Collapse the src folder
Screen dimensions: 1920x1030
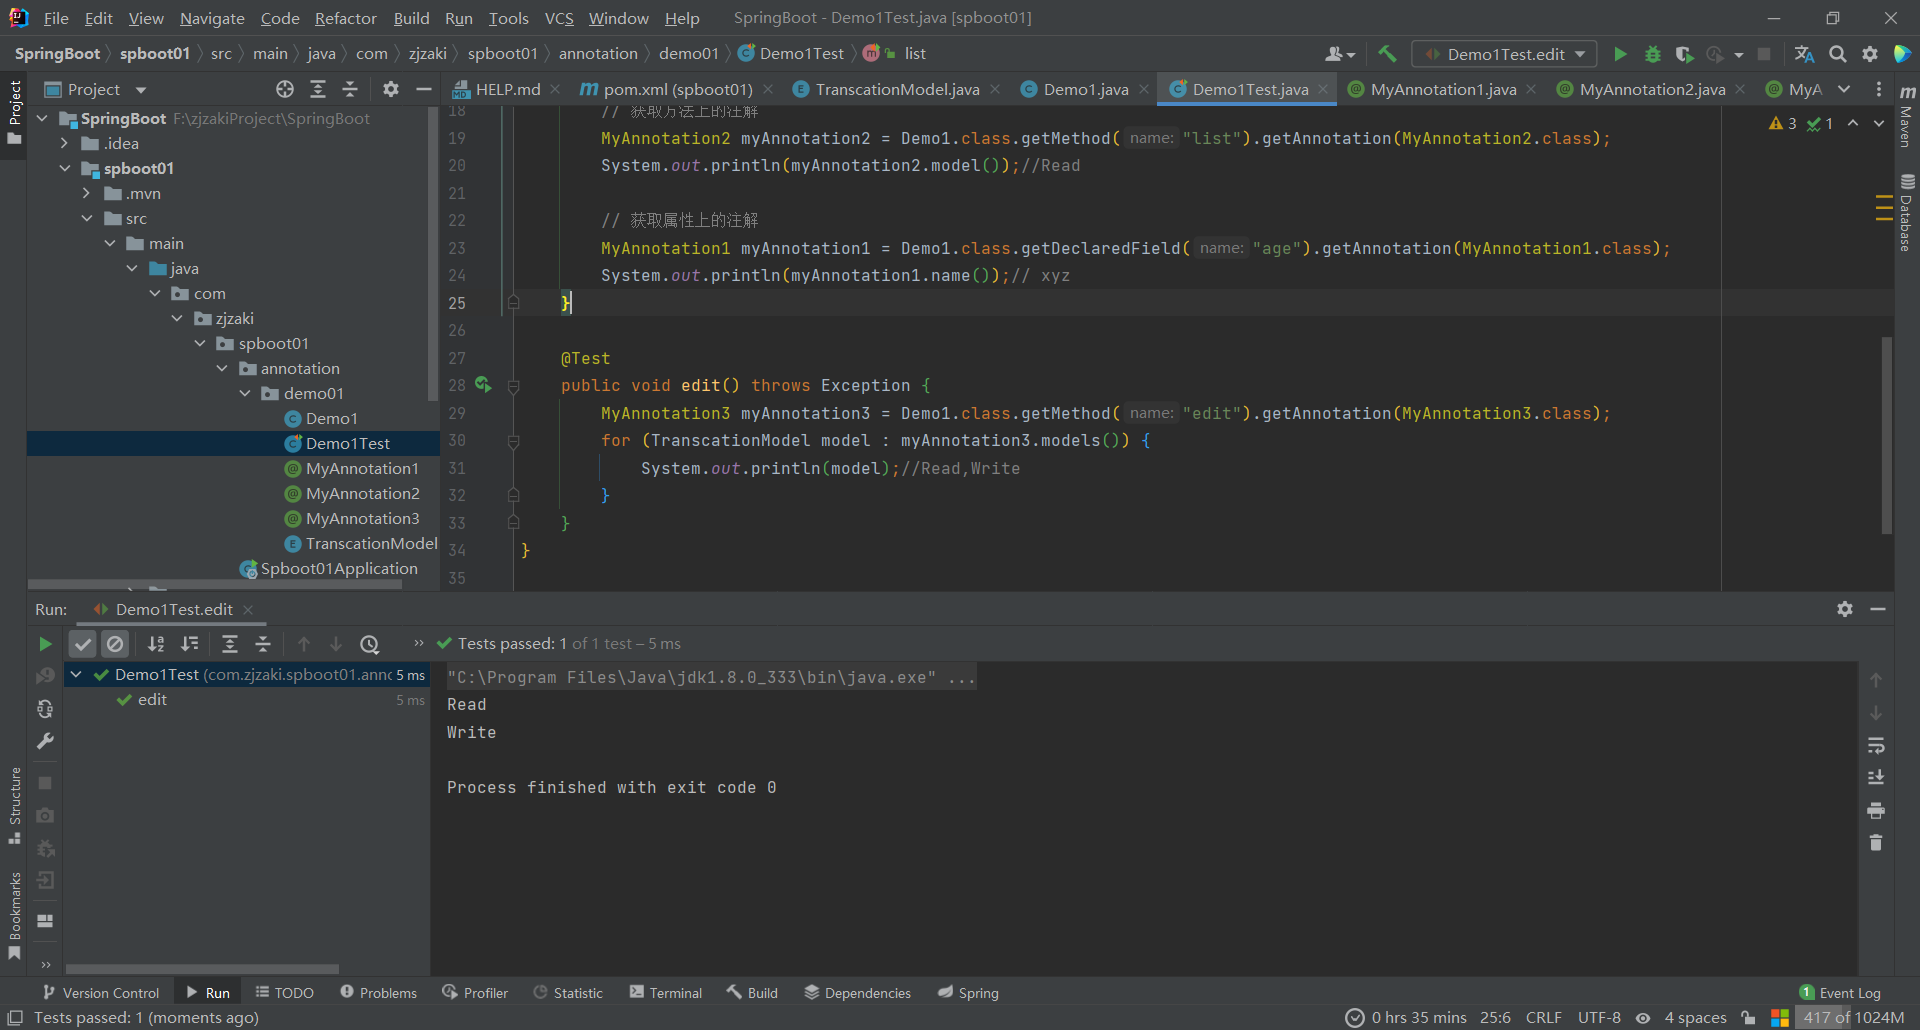[87, 218]
